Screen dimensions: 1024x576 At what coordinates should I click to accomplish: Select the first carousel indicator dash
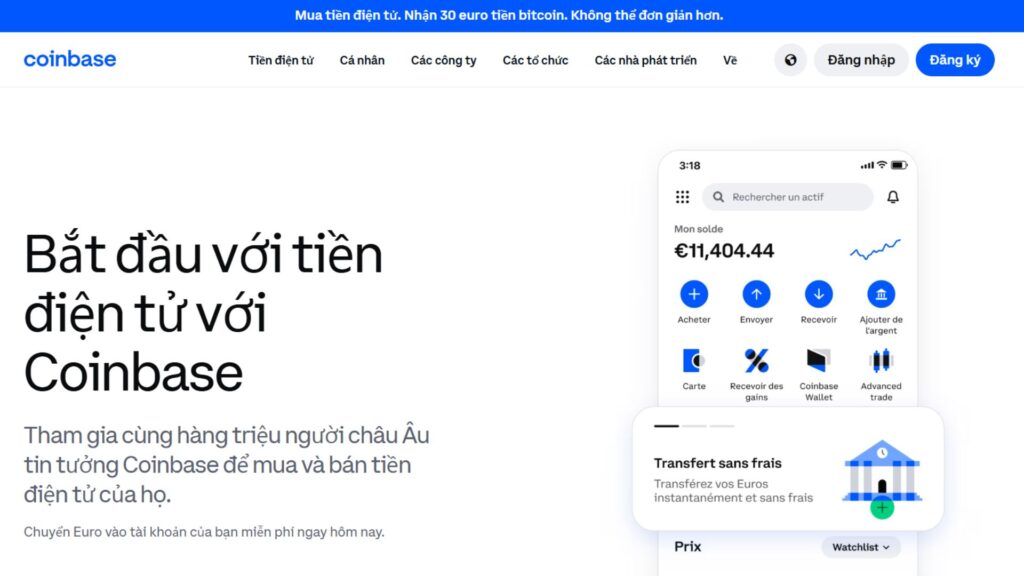[x=666, y=426]
